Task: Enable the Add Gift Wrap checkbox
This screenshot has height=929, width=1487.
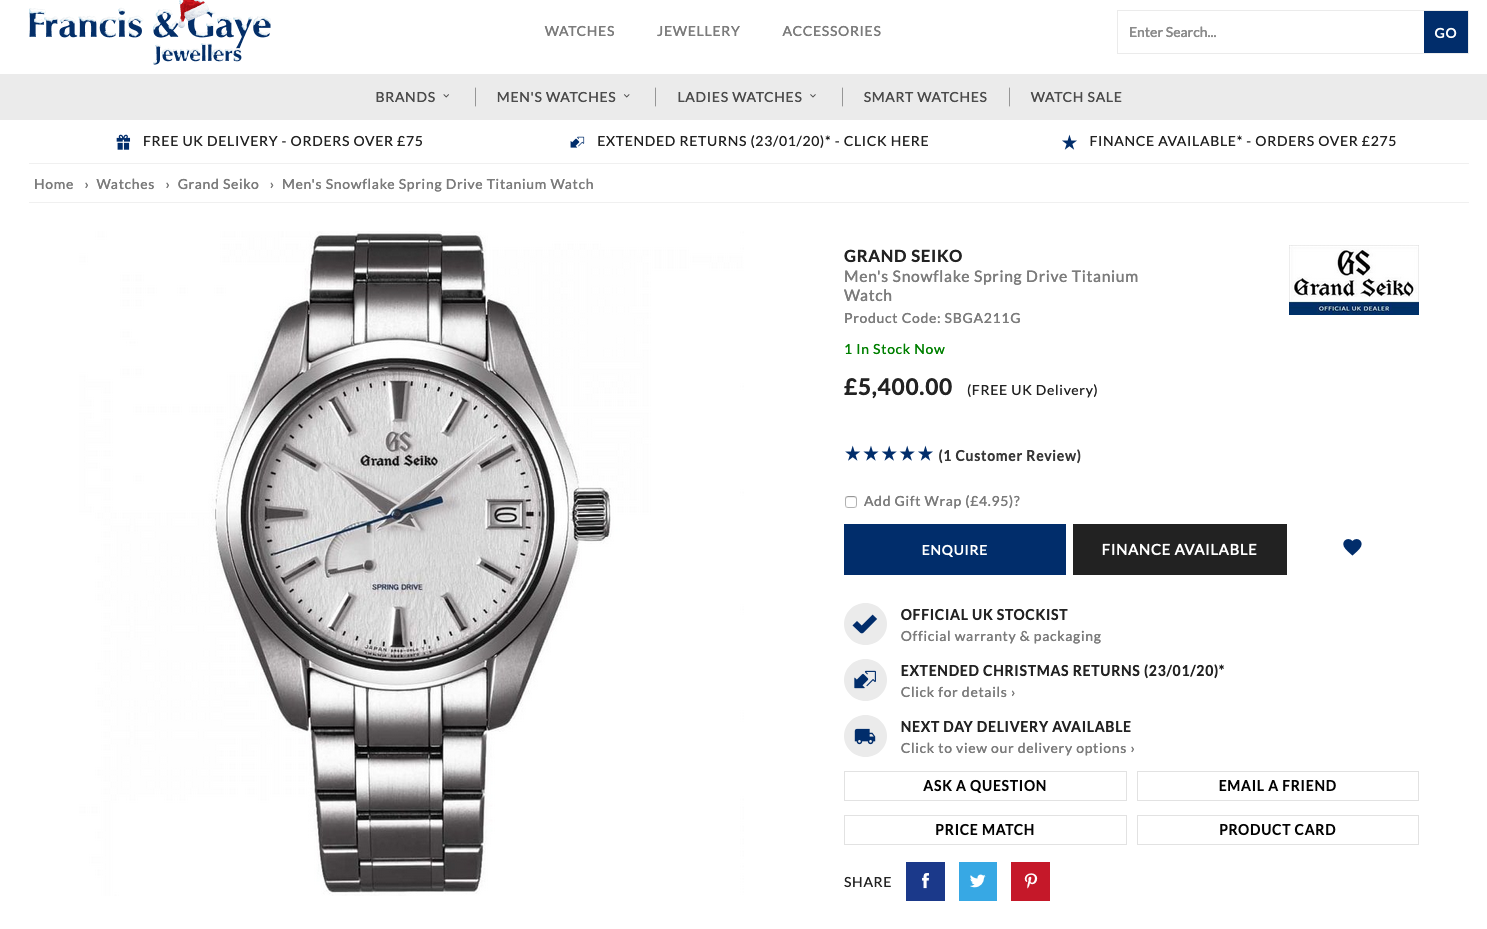Action: [x=851, y=502]
